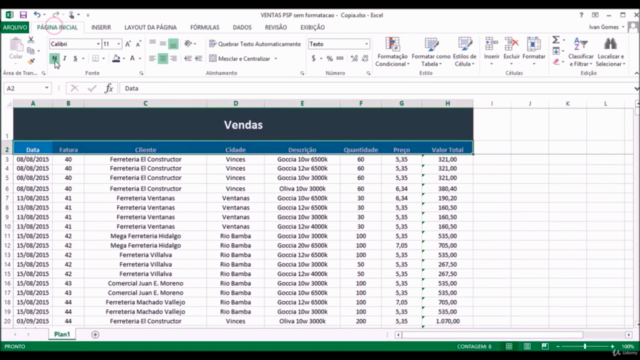Open Formatar como Tabela dropdown

click(x=431, y=51)
